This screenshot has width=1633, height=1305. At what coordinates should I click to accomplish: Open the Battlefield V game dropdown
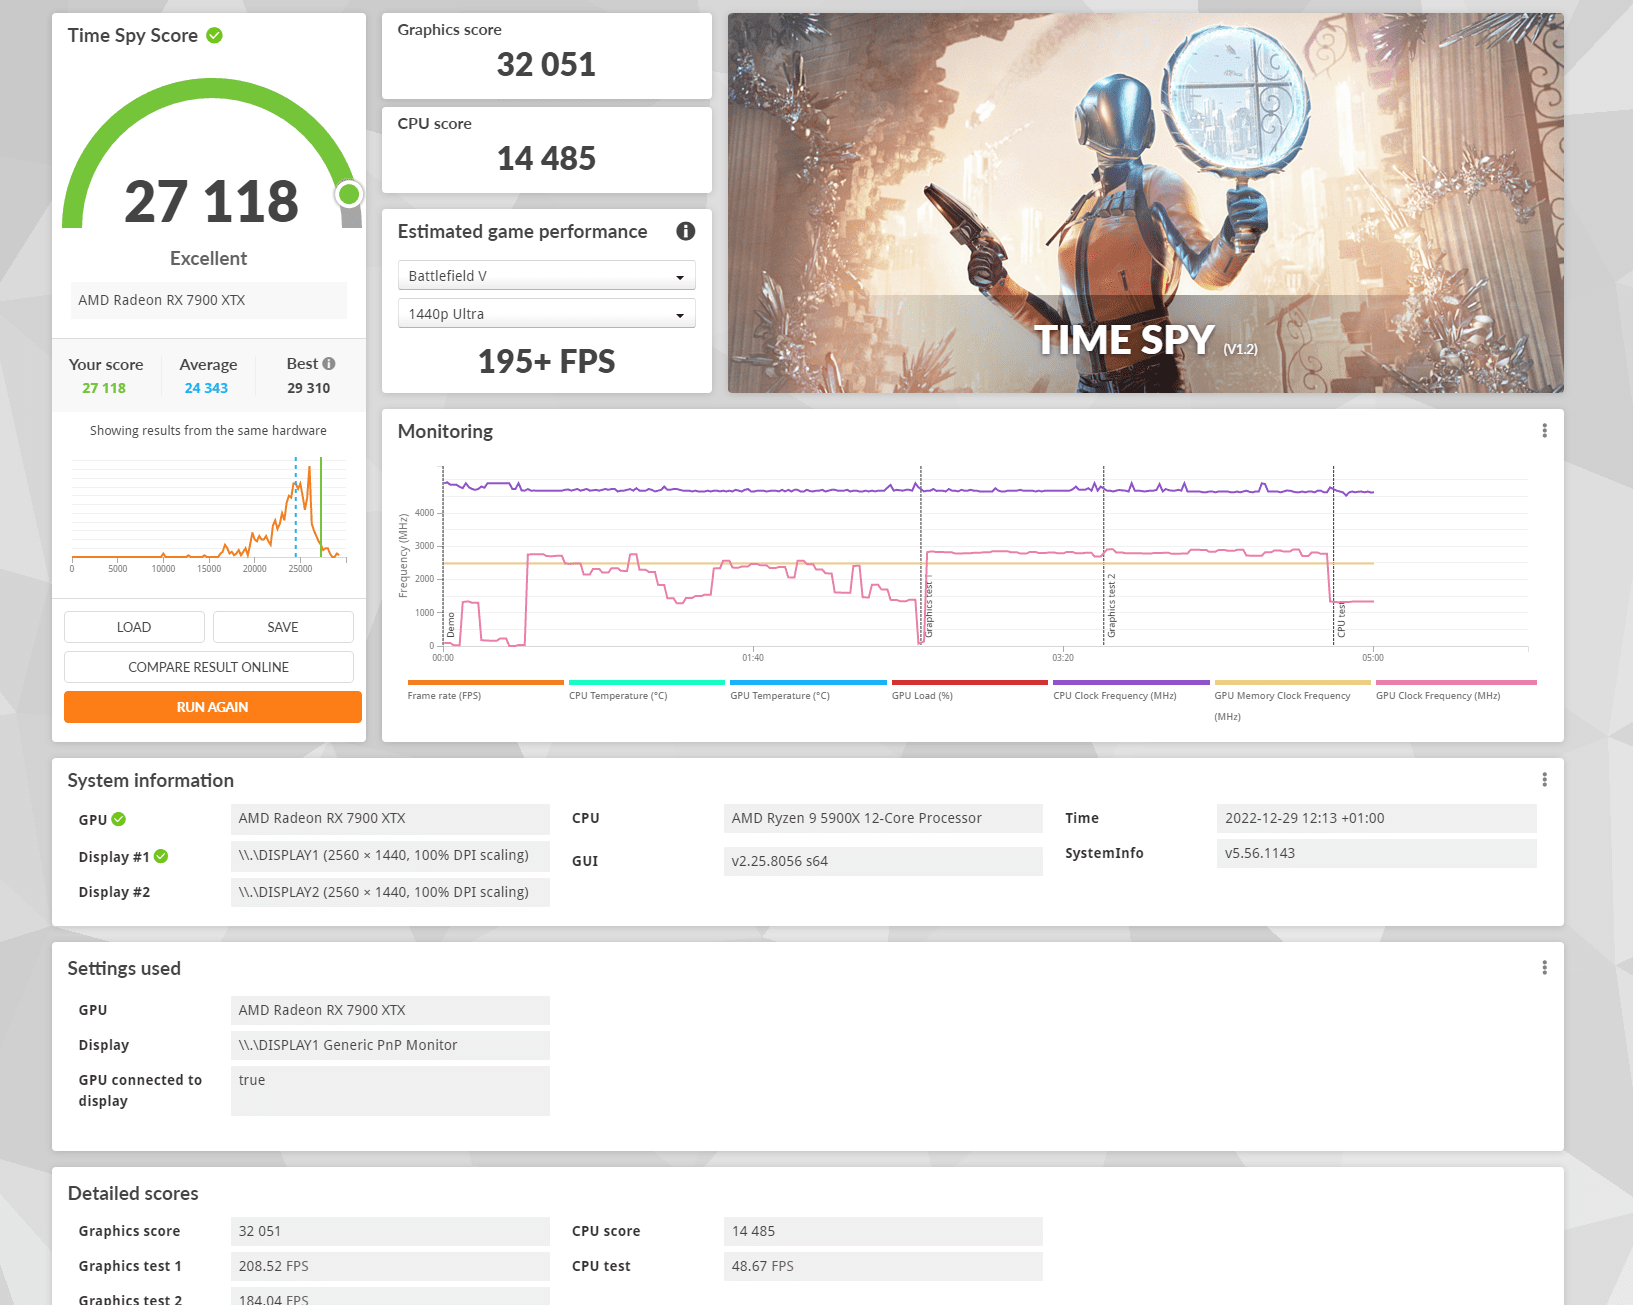(546, 276)
